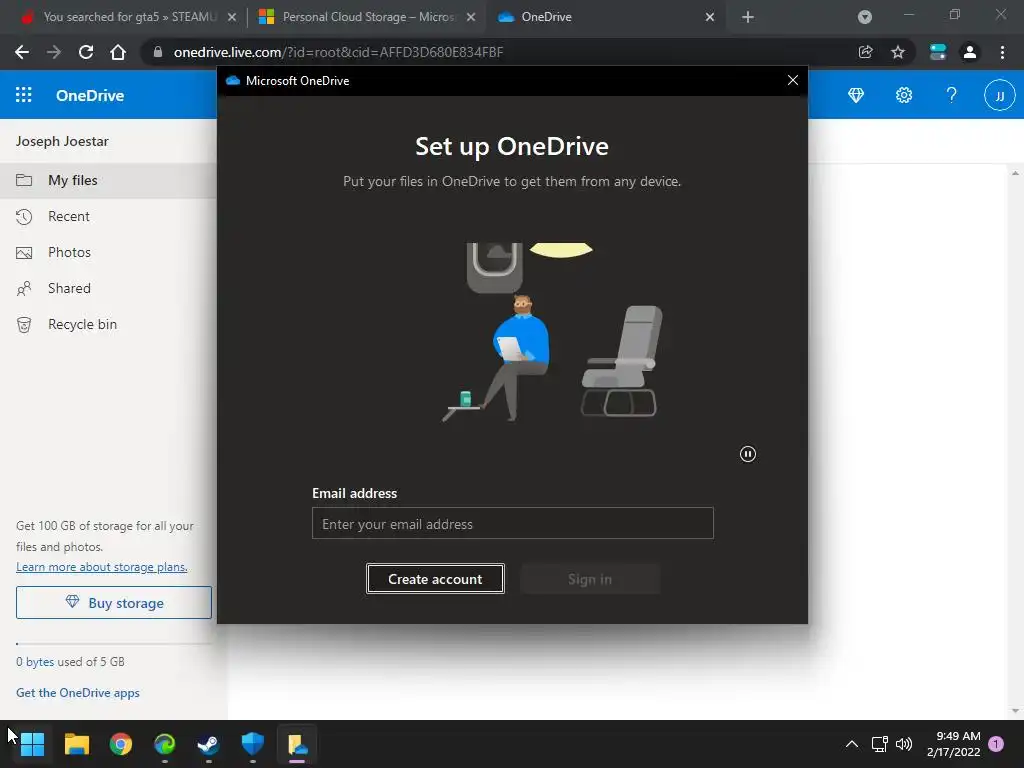Open volume tray icon

point(904,744)
